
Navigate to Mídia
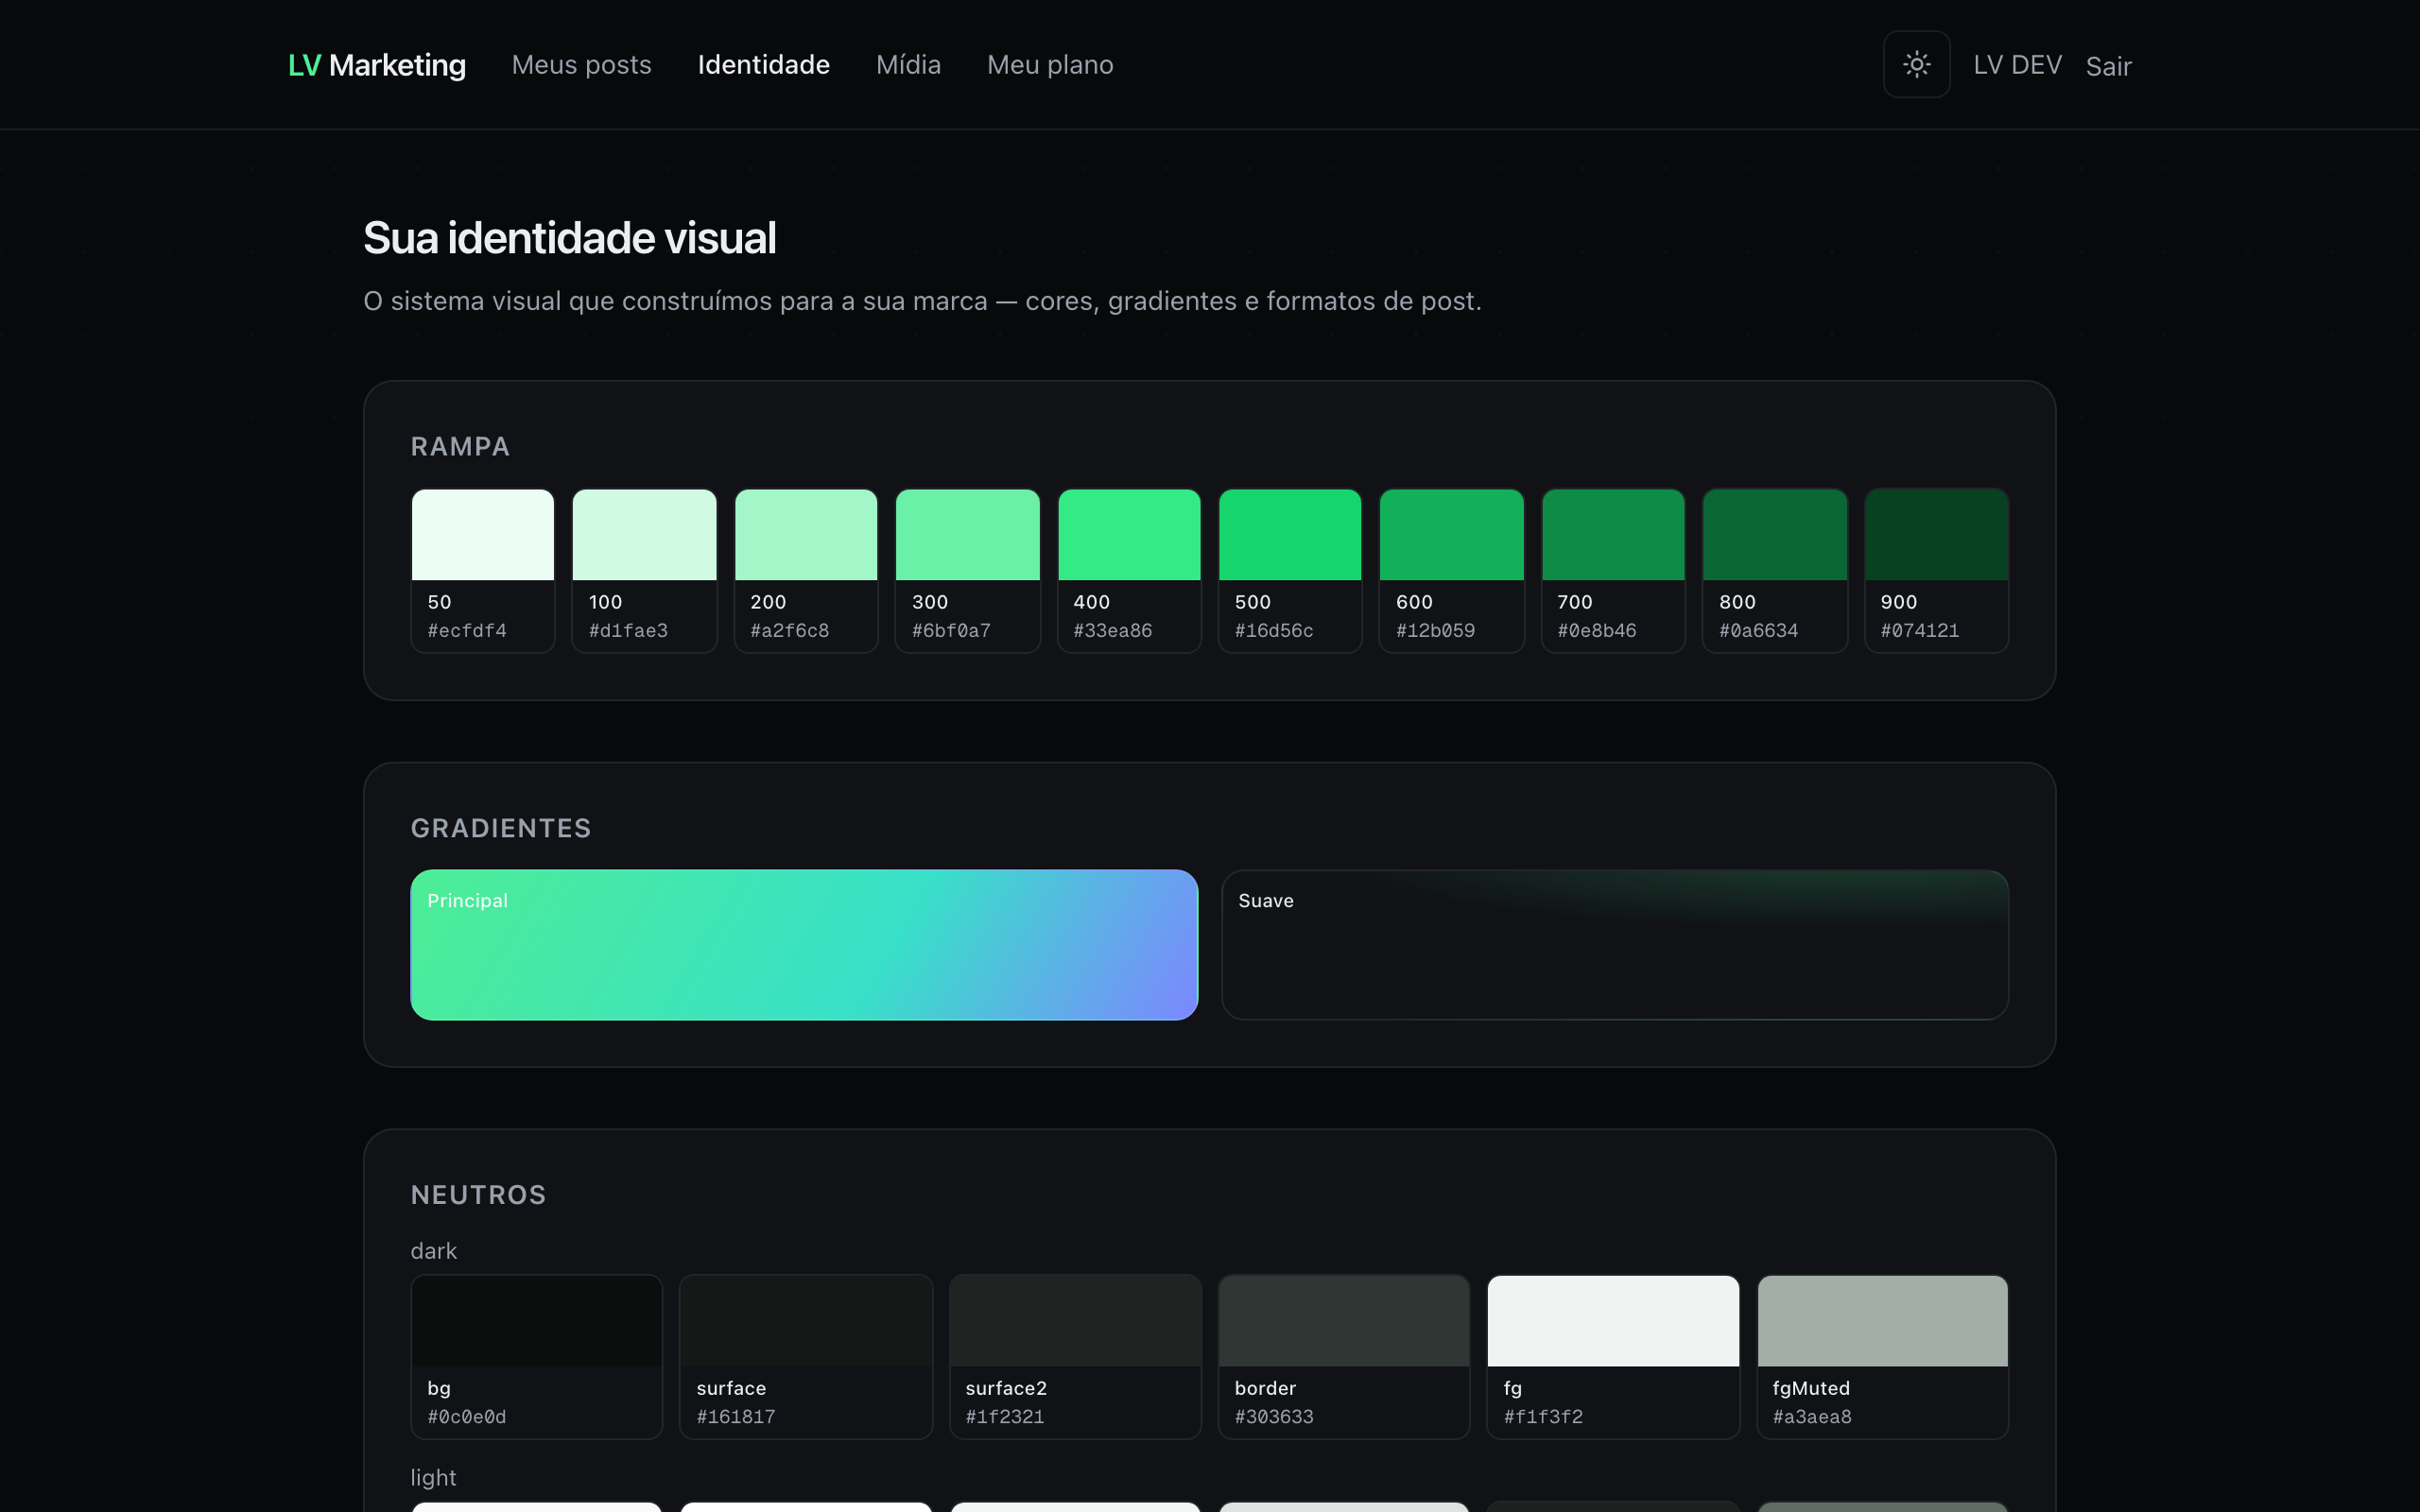pyautogui.click(x=908, y=65)
